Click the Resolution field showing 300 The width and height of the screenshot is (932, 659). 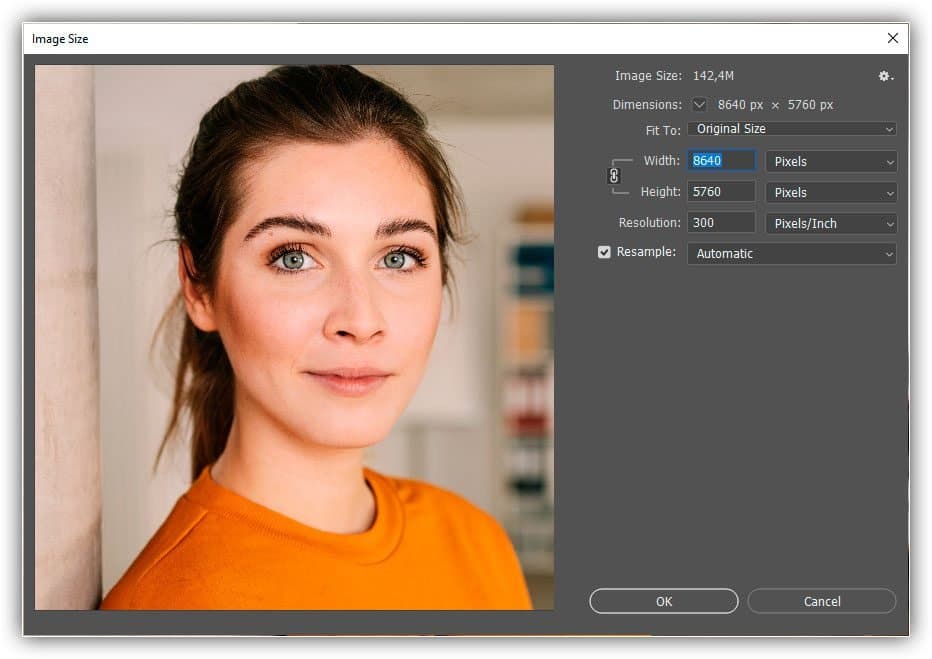tap(721, 223)
